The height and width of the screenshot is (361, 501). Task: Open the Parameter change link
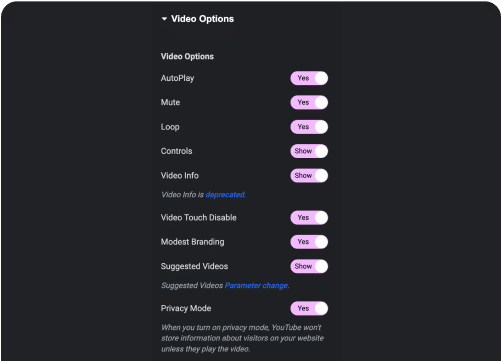[257, 286]
